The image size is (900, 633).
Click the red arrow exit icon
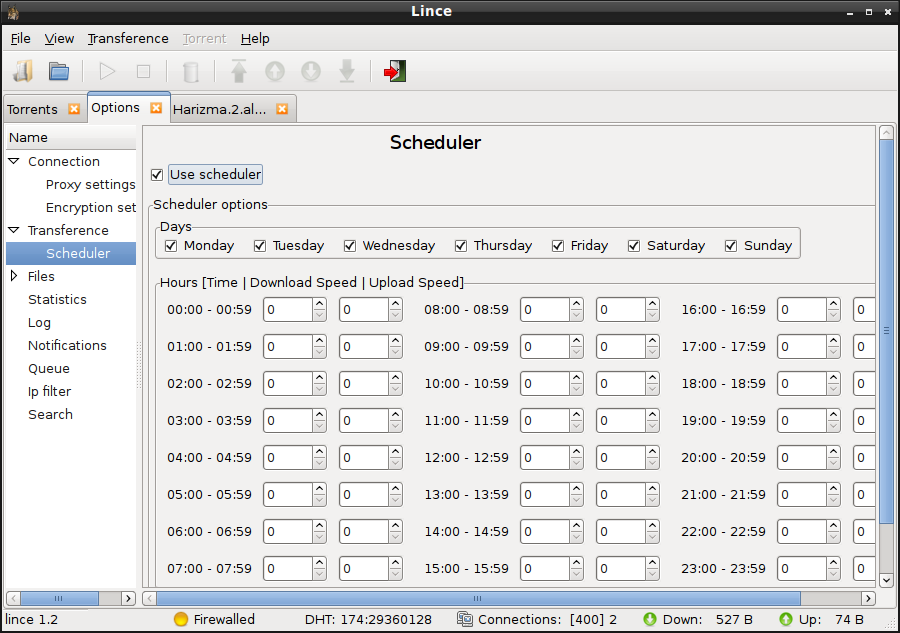click(395, 71)
